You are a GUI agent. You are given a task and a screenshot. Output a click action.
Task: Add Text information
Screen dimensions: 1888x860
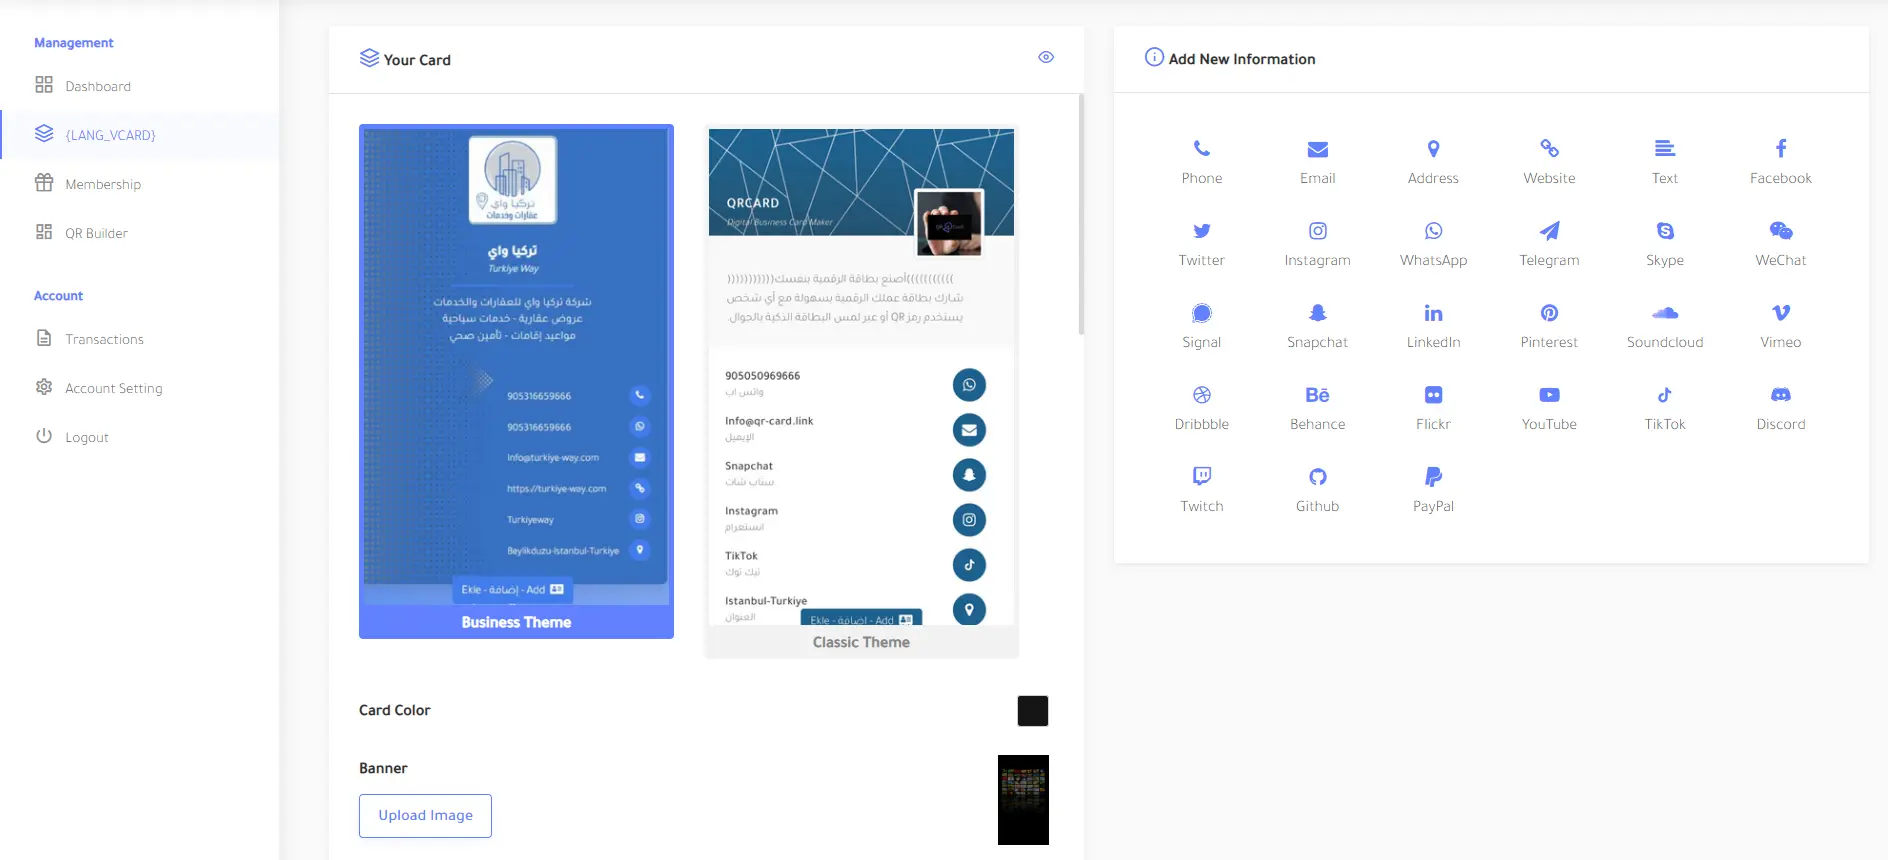tap(1665, 162)
